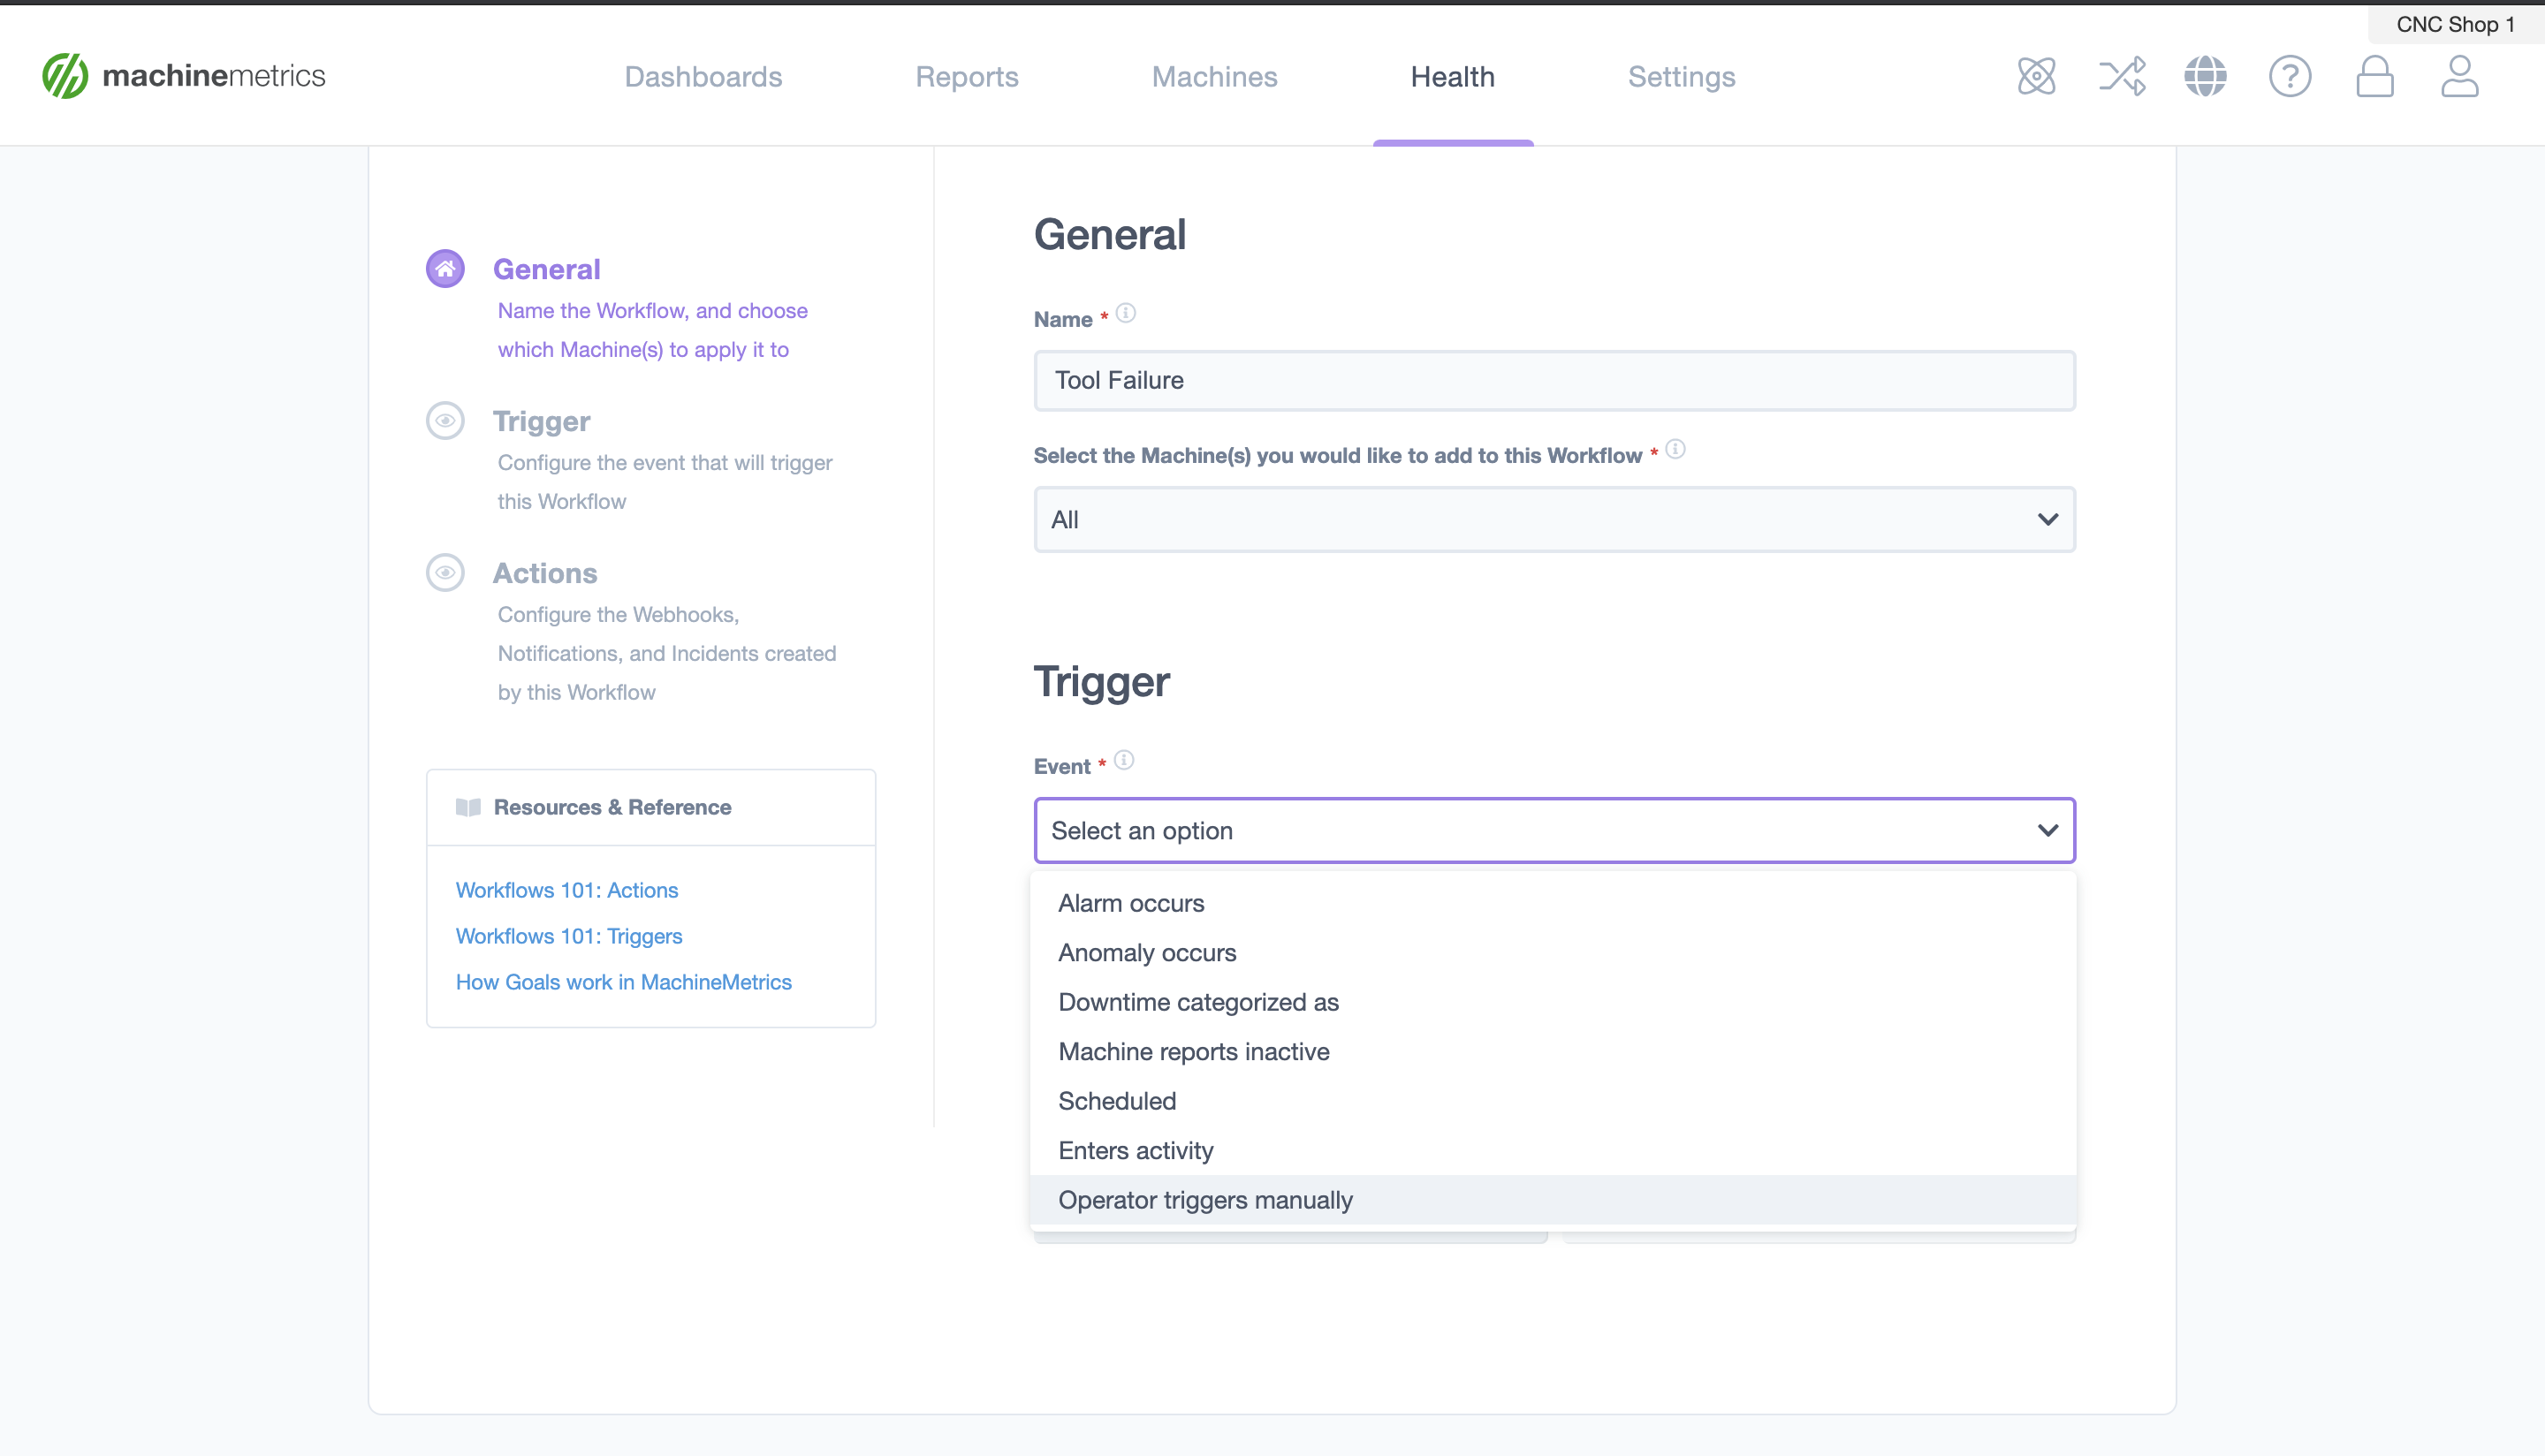Click the General step icon in sidebar
The width and height of the screenshot is (2545, 1456).
click(445, 269)
